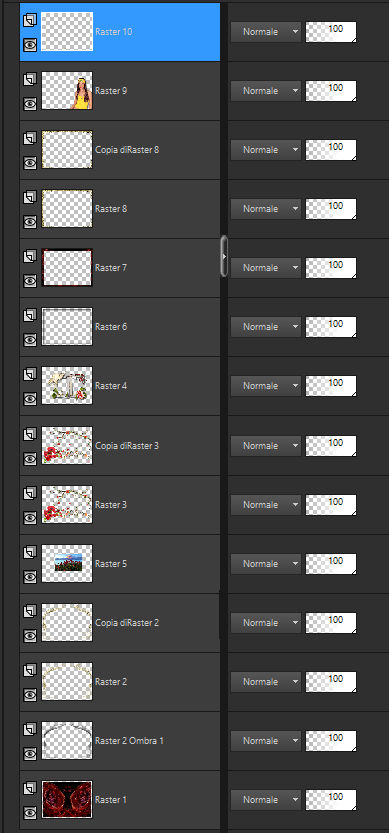Adjust opacity slider of Raster 9 layer
Image resolution: width=389 pixels, height=833 pixels.
[331, 91]
